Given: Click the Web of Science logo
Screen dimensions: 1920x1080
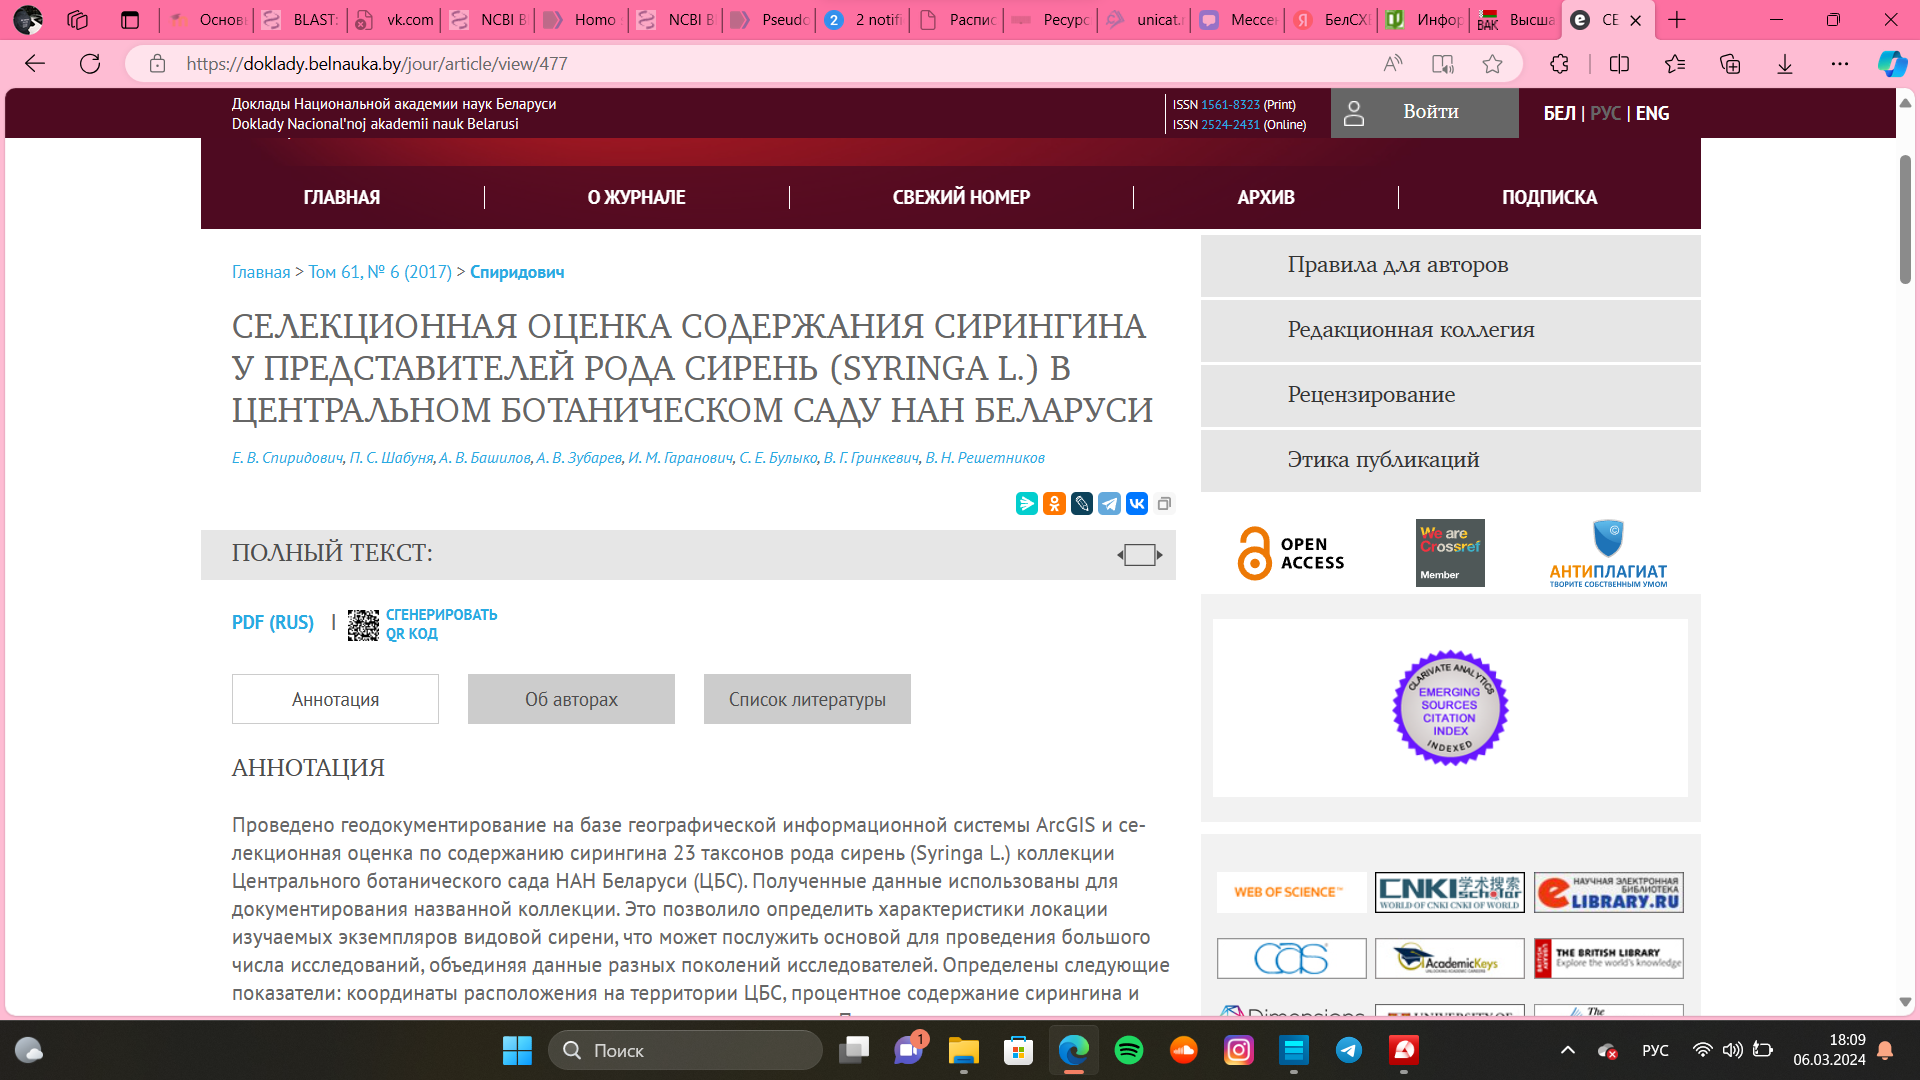Looking at the screenshot, I should 1291,892.
